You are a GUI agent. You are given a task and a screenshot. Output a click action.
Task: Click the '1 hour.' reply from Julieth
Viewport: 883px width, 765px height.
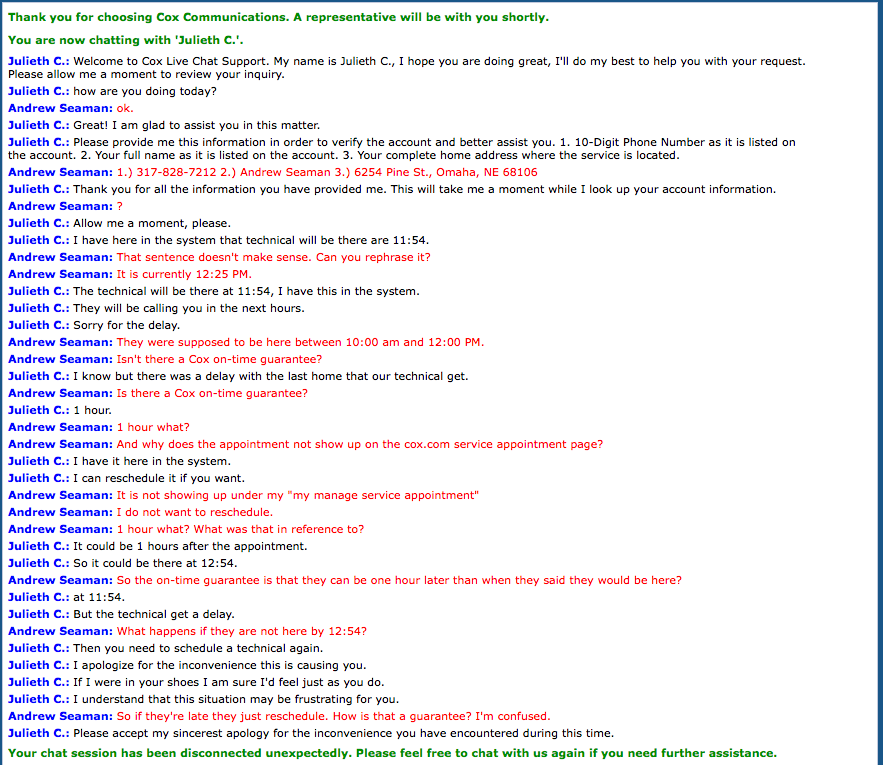[x=60, y=410]
